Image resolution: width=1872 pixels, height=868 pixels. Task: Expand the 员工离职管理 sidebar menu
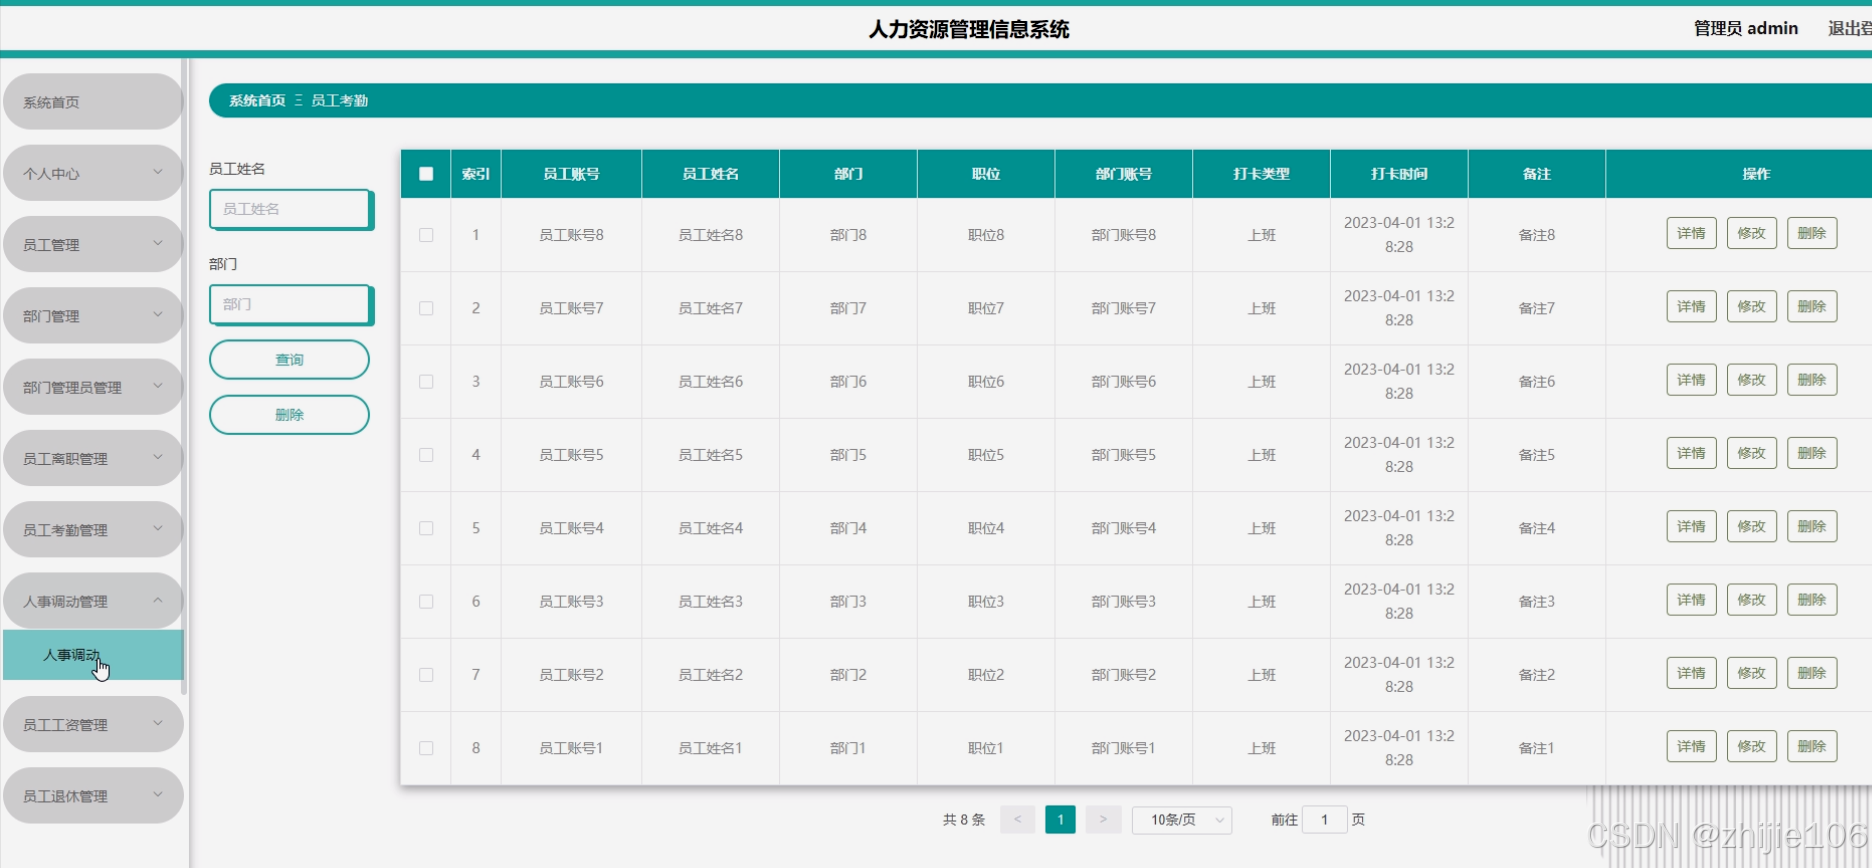93,458
